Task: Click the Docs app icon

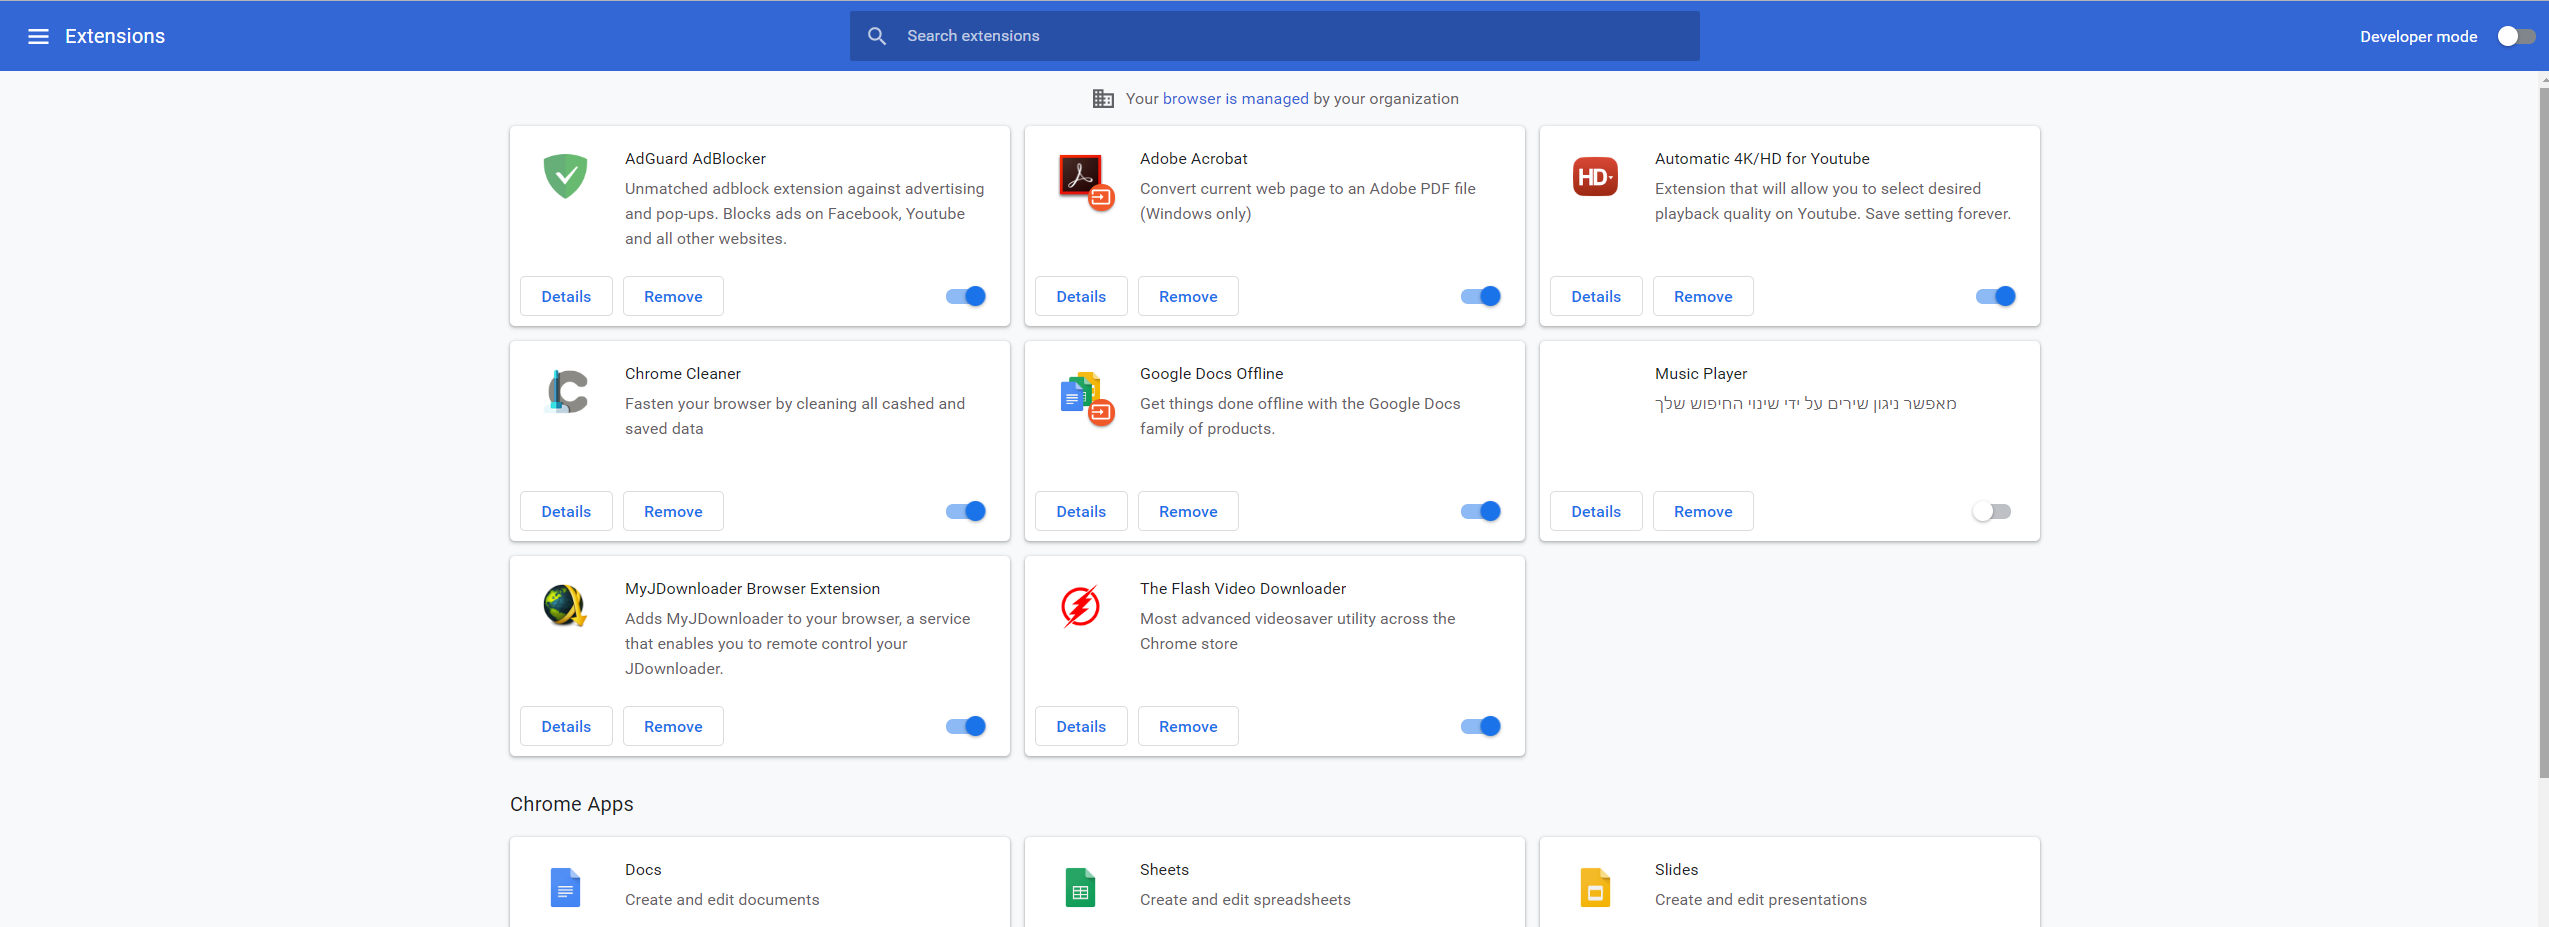Action: point(565,887)
